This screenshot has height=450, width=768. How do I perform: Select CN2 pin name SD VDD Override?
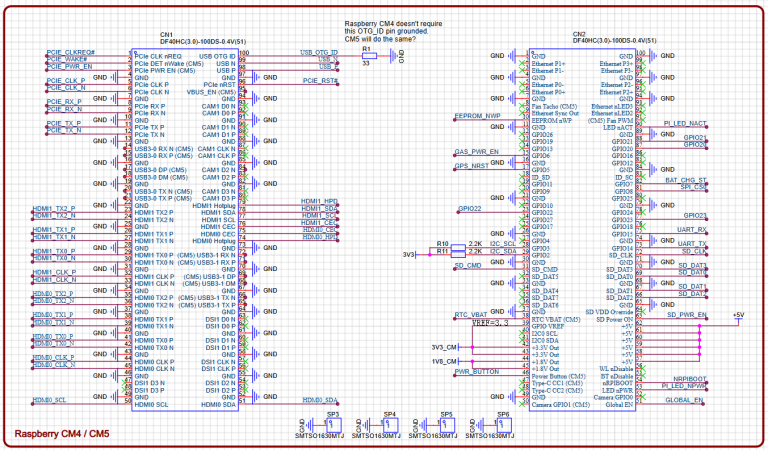click(x=609, y=312)
